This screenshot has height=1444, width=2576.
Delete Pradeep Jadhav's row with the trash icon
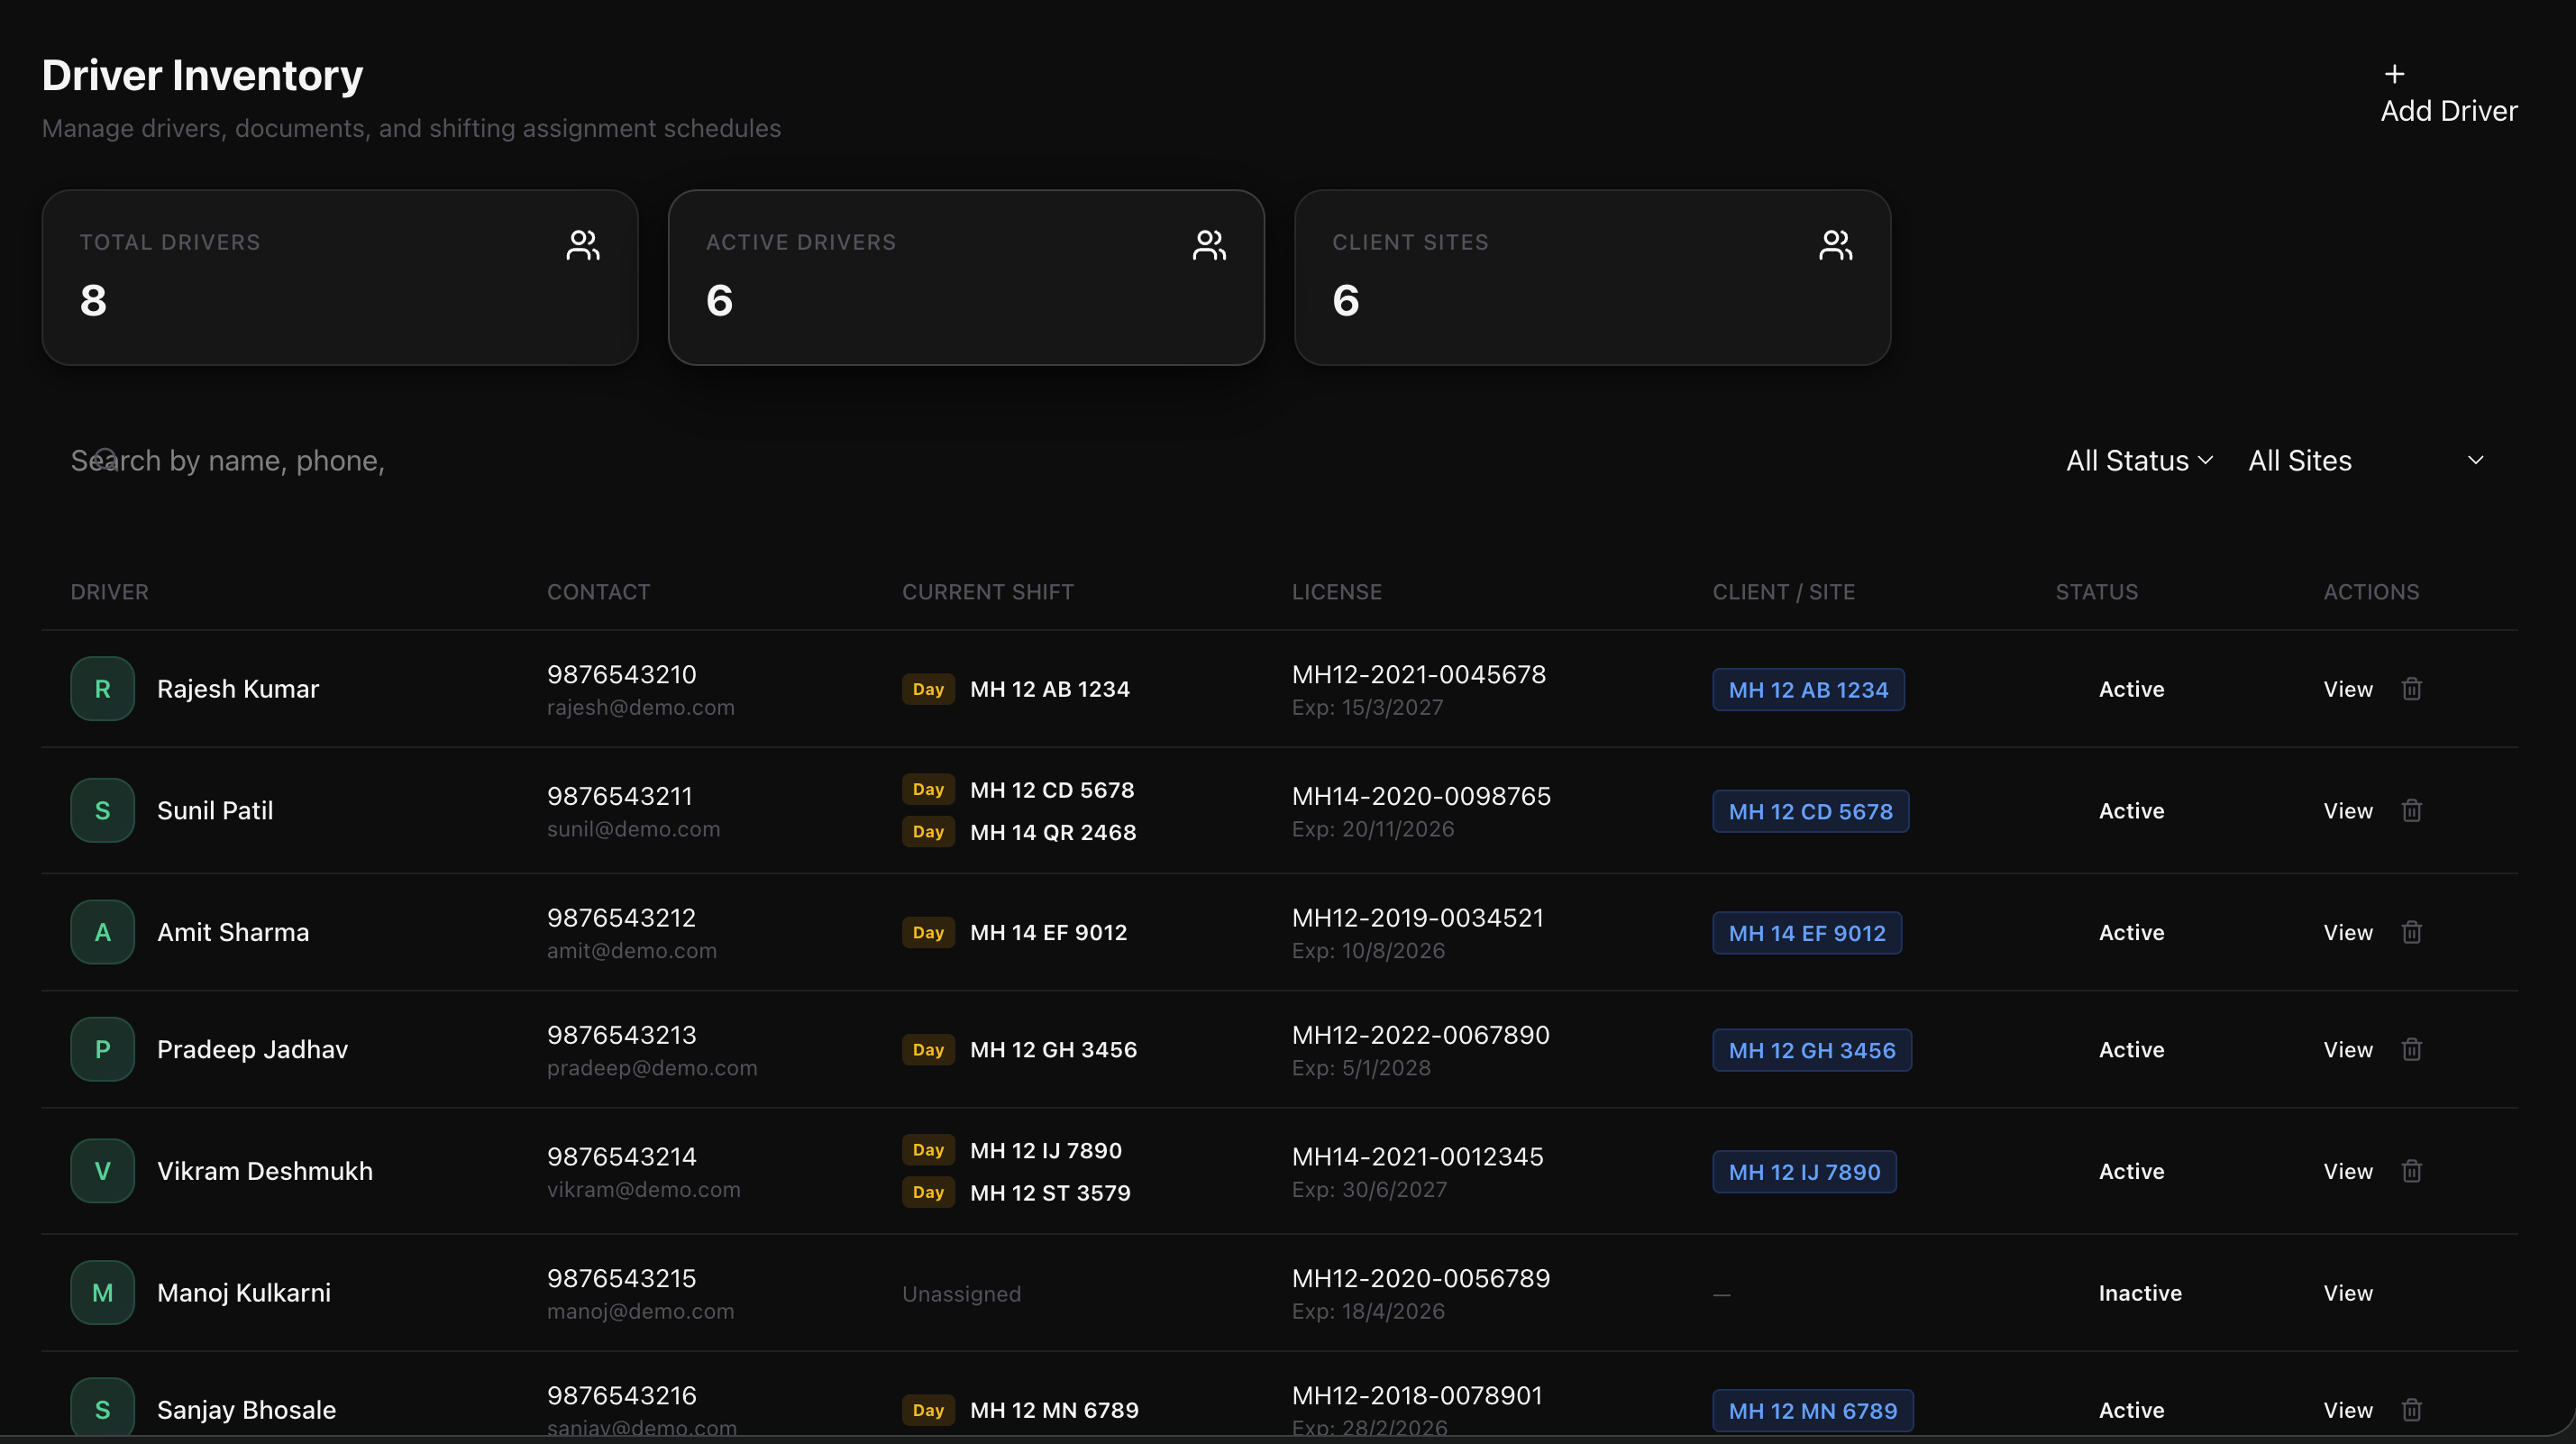(x=2411, y=1049)
